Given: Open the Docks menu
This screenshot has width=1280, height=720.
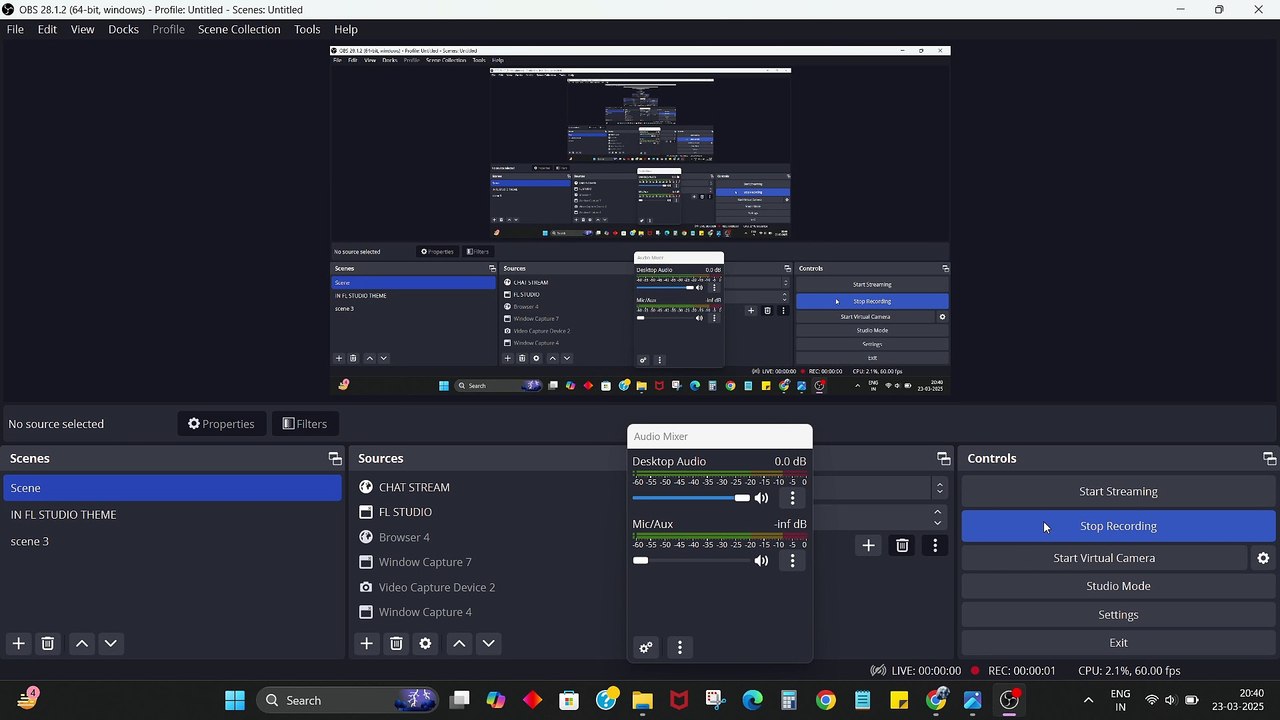Looking at the screenshot, I should coord(123,29).
